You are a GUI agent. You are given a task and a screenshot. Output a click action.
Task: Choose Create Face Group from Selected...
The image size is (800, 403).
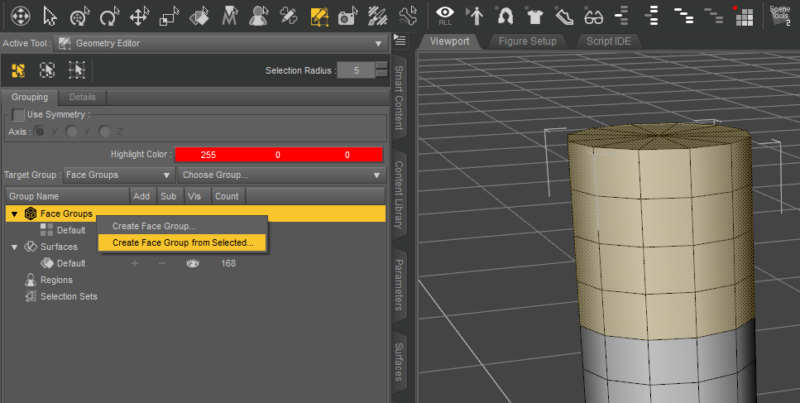pos(182,243)
